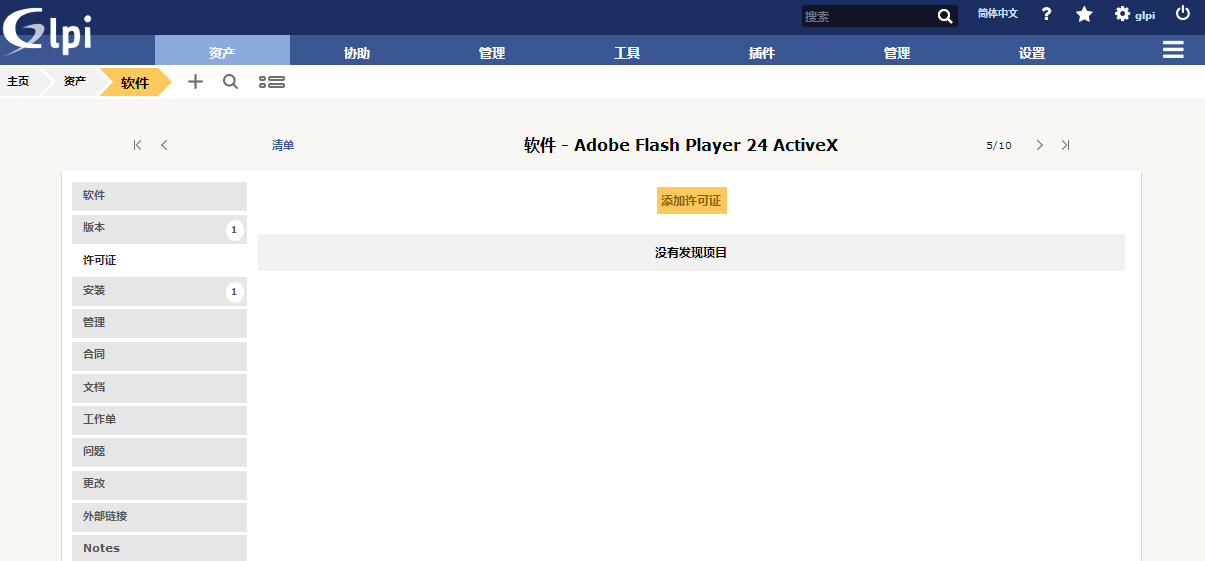Select the 管理 side tab

tap(159, 323)
